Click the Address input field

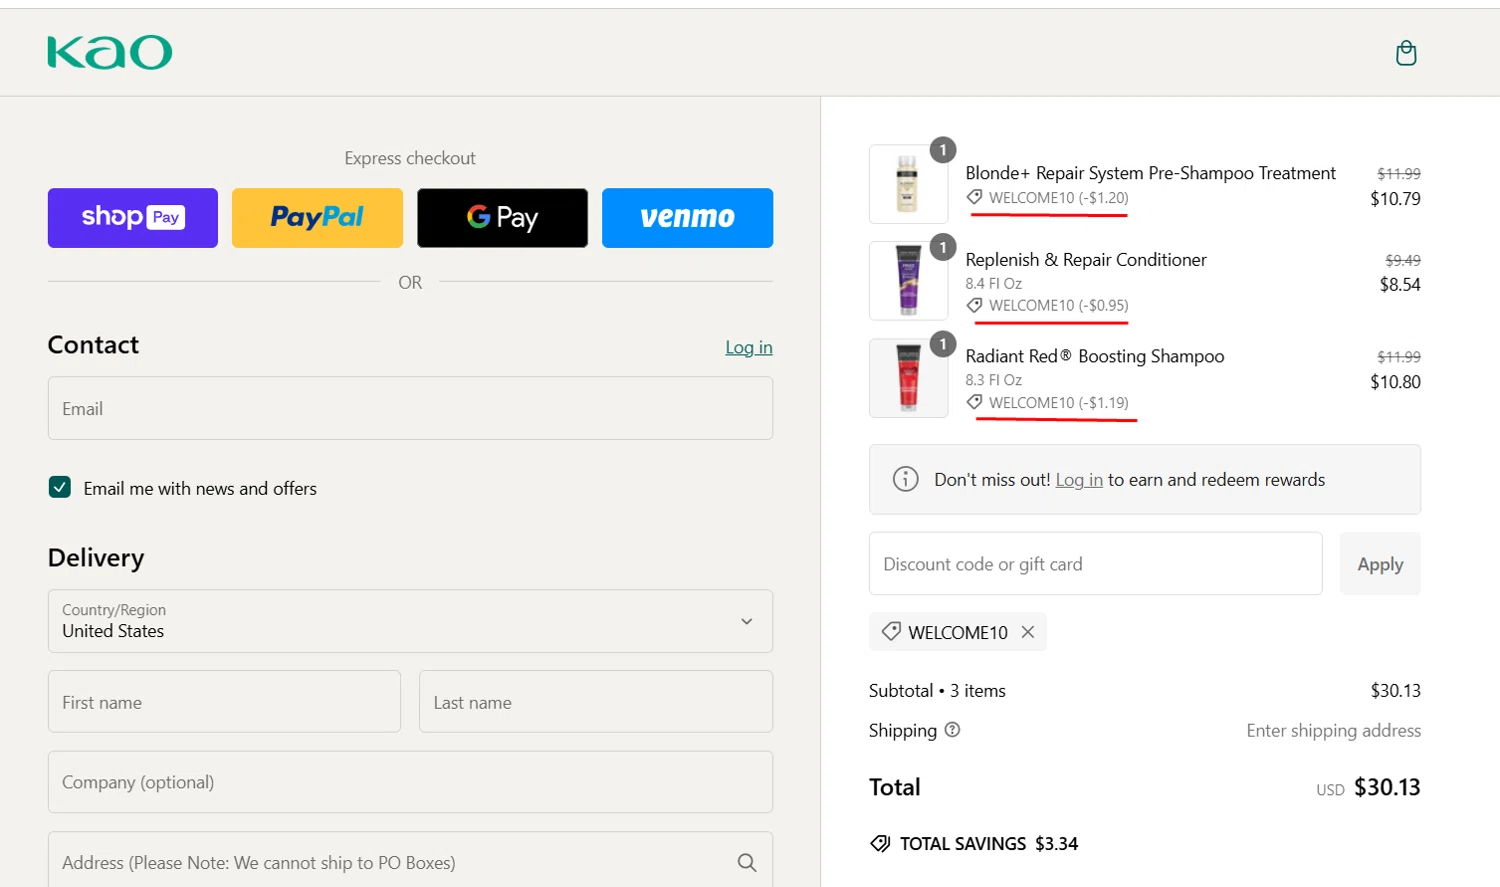410,861
